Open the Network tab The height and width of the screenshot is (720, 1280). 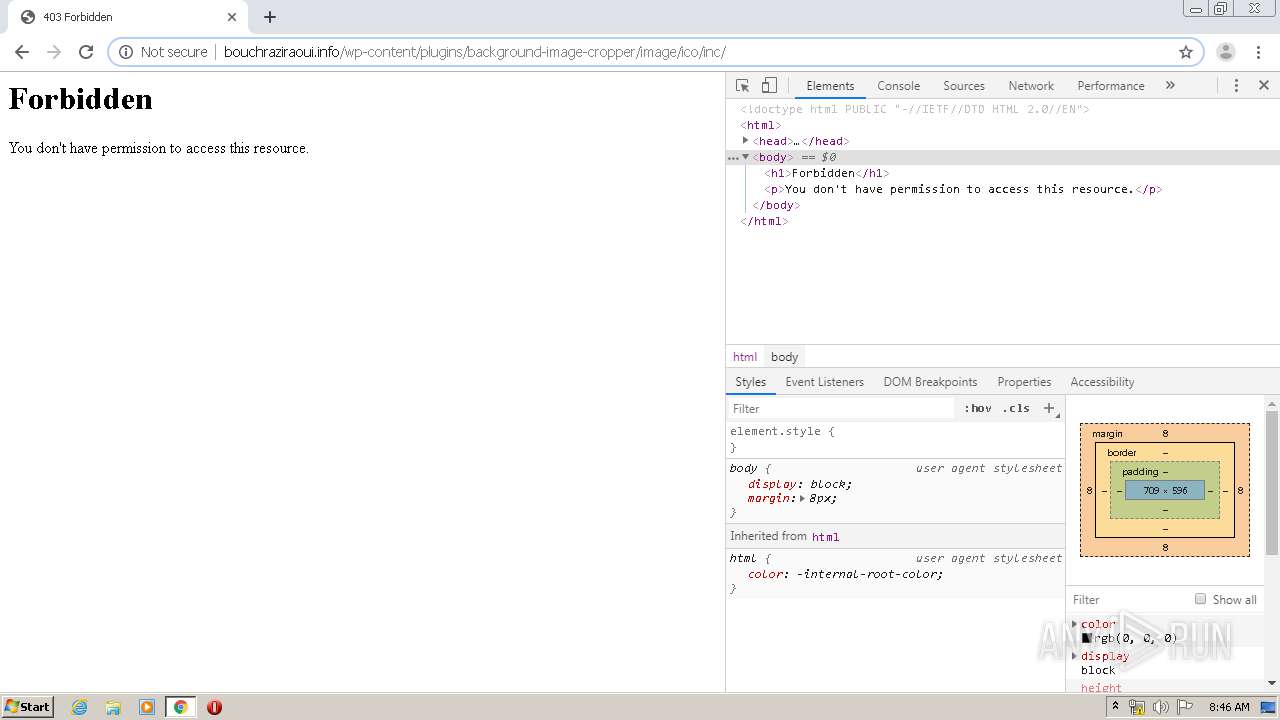1031,86
